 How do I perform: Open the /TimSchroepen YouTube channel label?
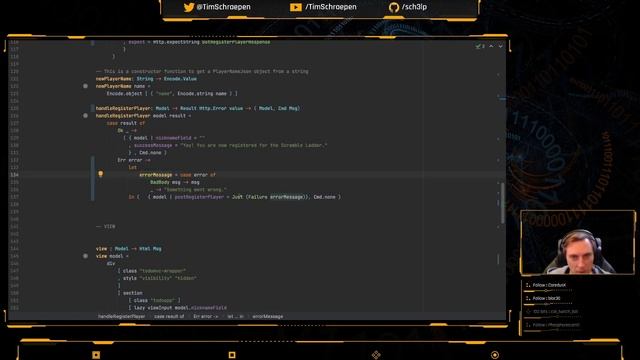[331, 7]
